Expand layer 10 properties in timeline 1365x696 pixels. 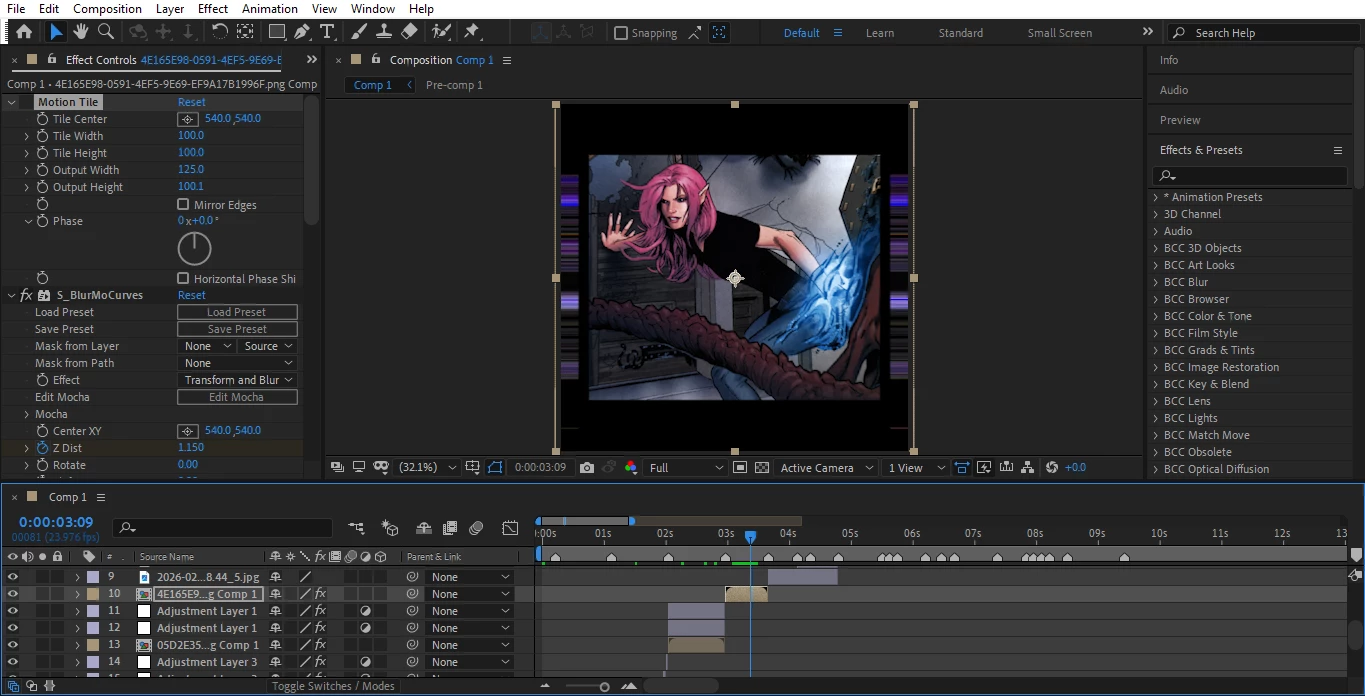click(x=77, y=594)
